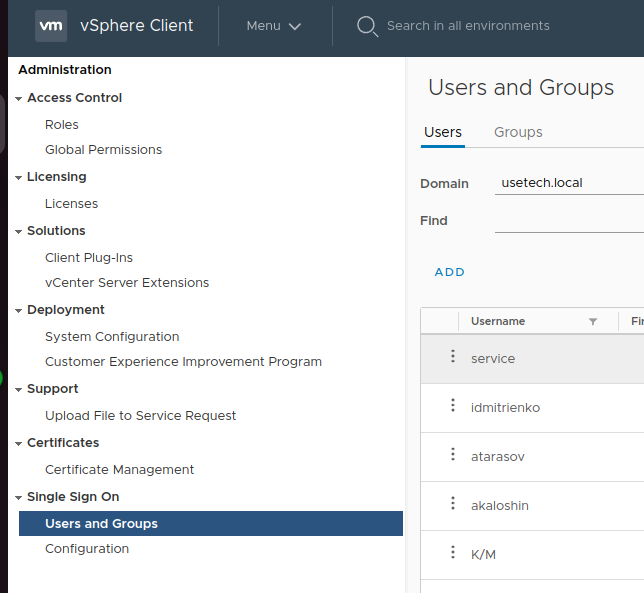The height and width of the screenshot is (593, 644).
Task: Select the akaloshin user row
Action: [532, 506]
